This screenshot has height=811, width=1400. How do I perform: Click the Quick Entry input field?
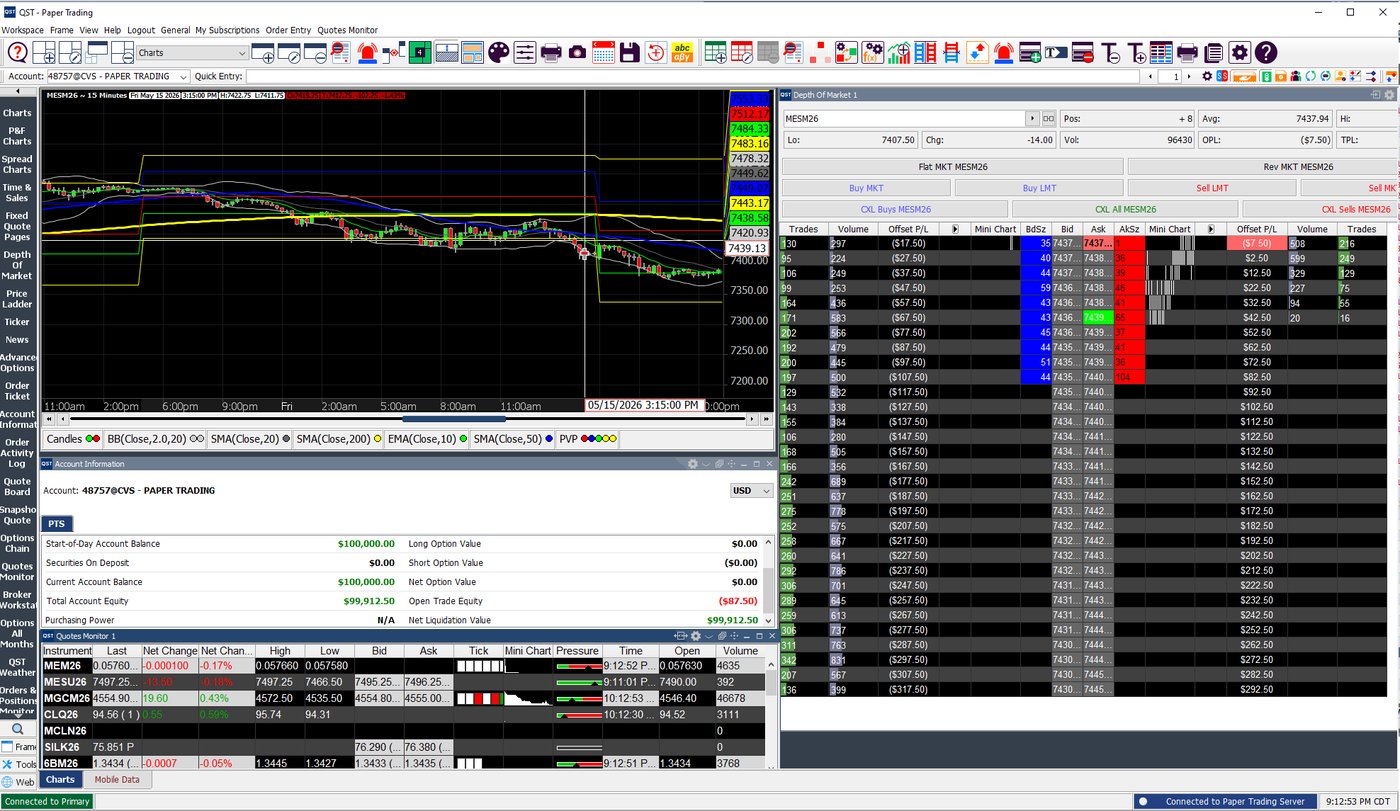tap(692, 76)
